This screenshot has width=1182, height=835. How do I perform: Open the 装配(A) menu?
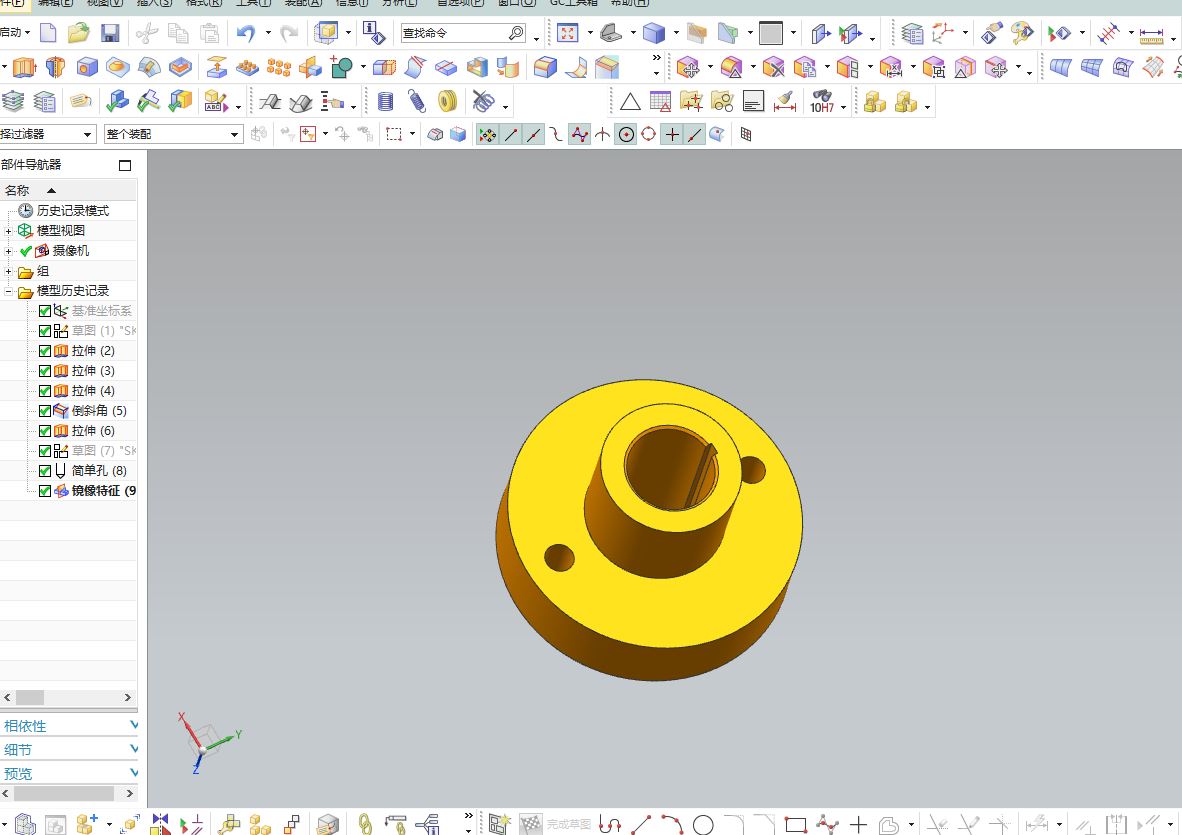303,3
